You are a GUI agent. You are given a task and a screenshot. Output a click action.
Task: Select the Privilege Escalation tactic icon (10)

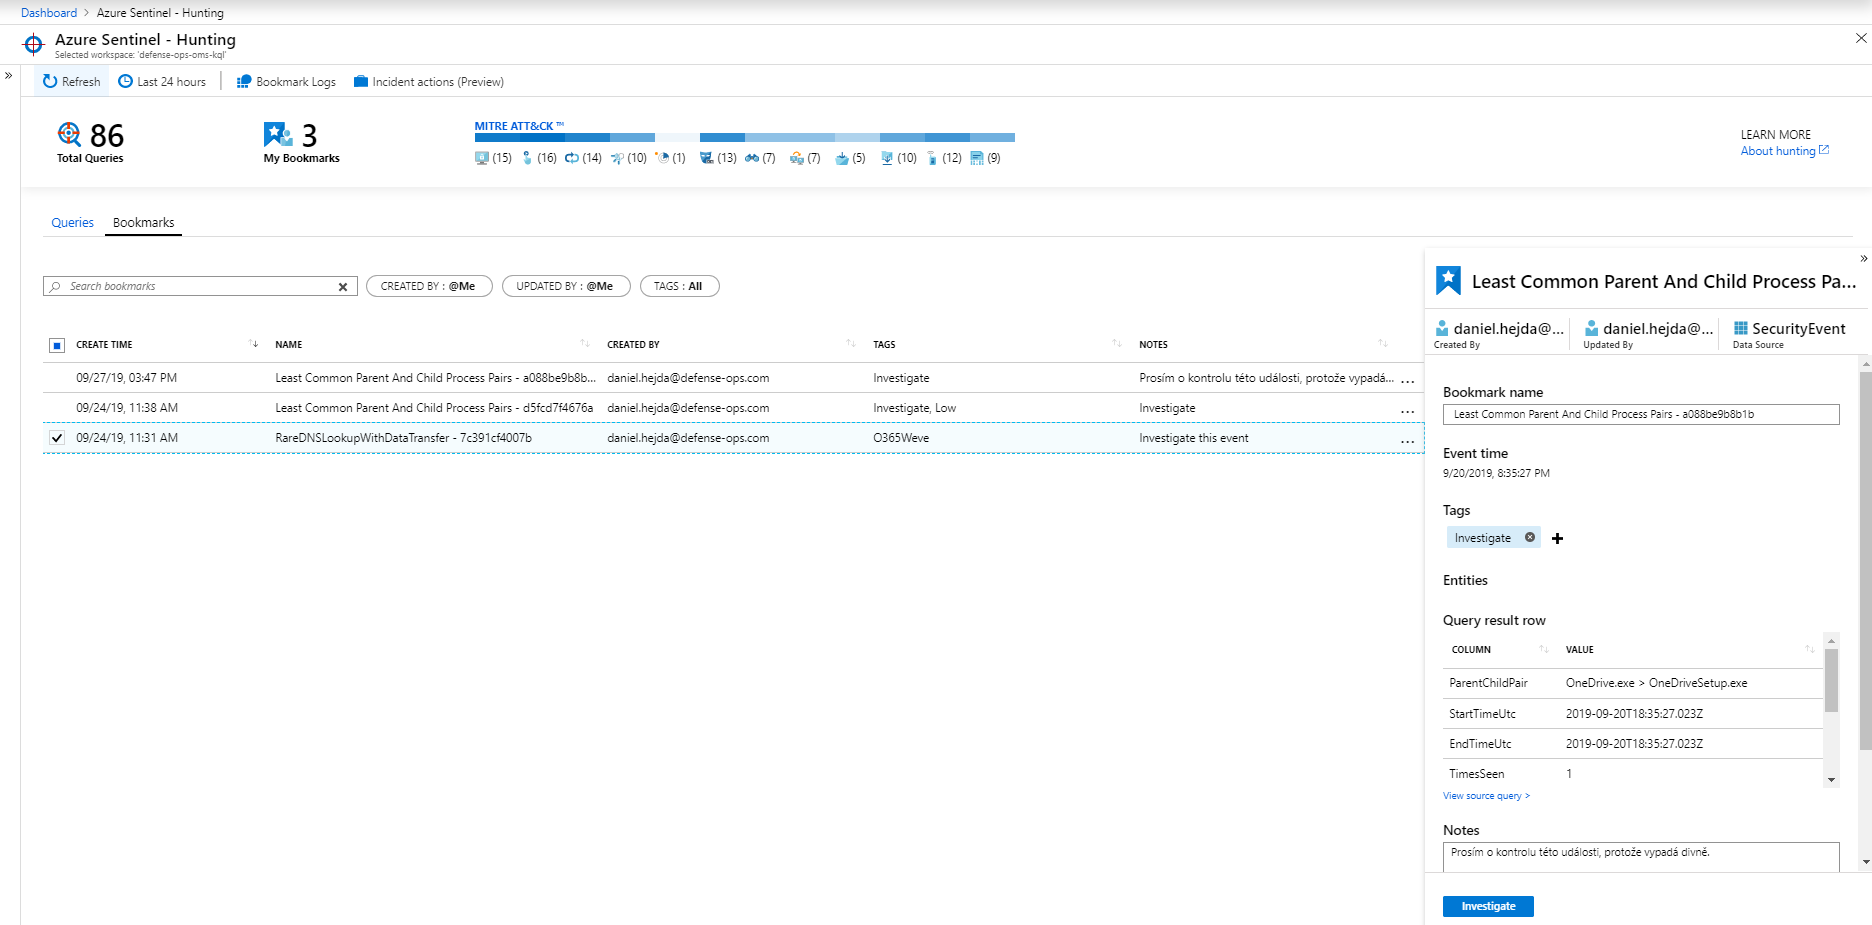[617, 158]
